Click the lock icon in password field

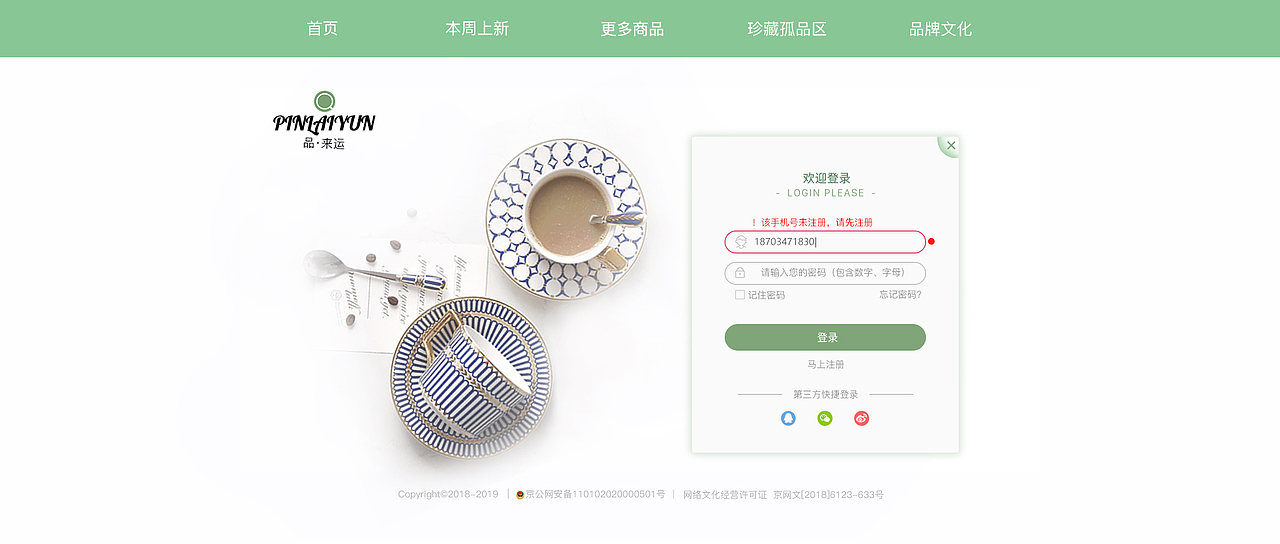740,273
